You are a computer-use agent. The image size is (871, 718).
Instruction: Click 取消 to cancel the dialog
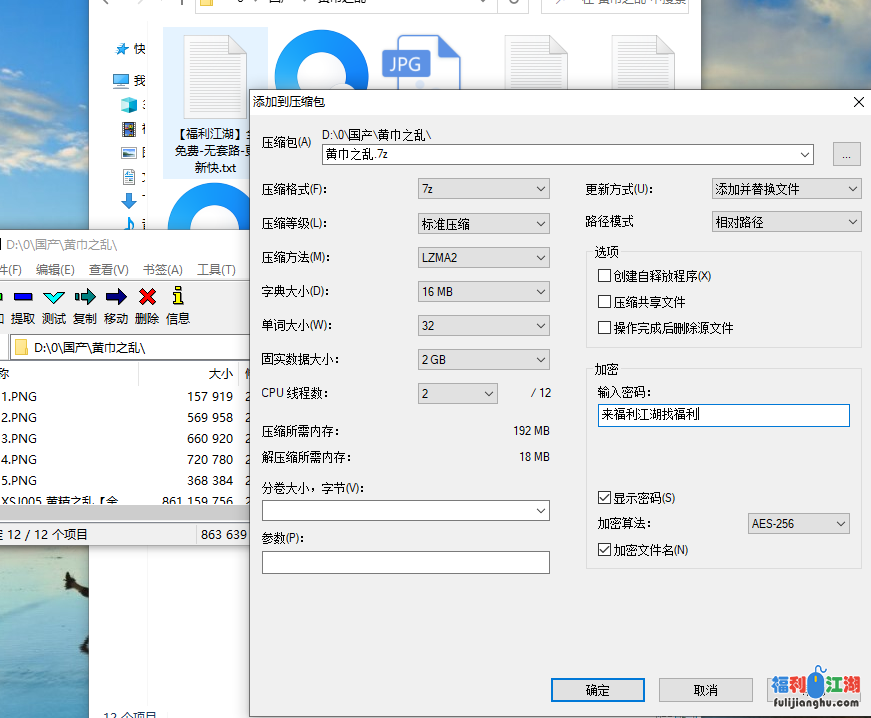point(705,689)
